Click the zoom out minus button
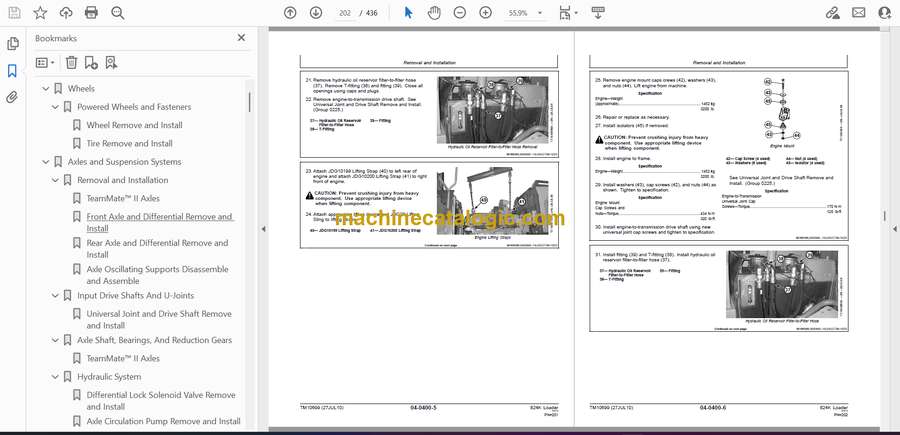The image size is (900, 435). (460, 13)
